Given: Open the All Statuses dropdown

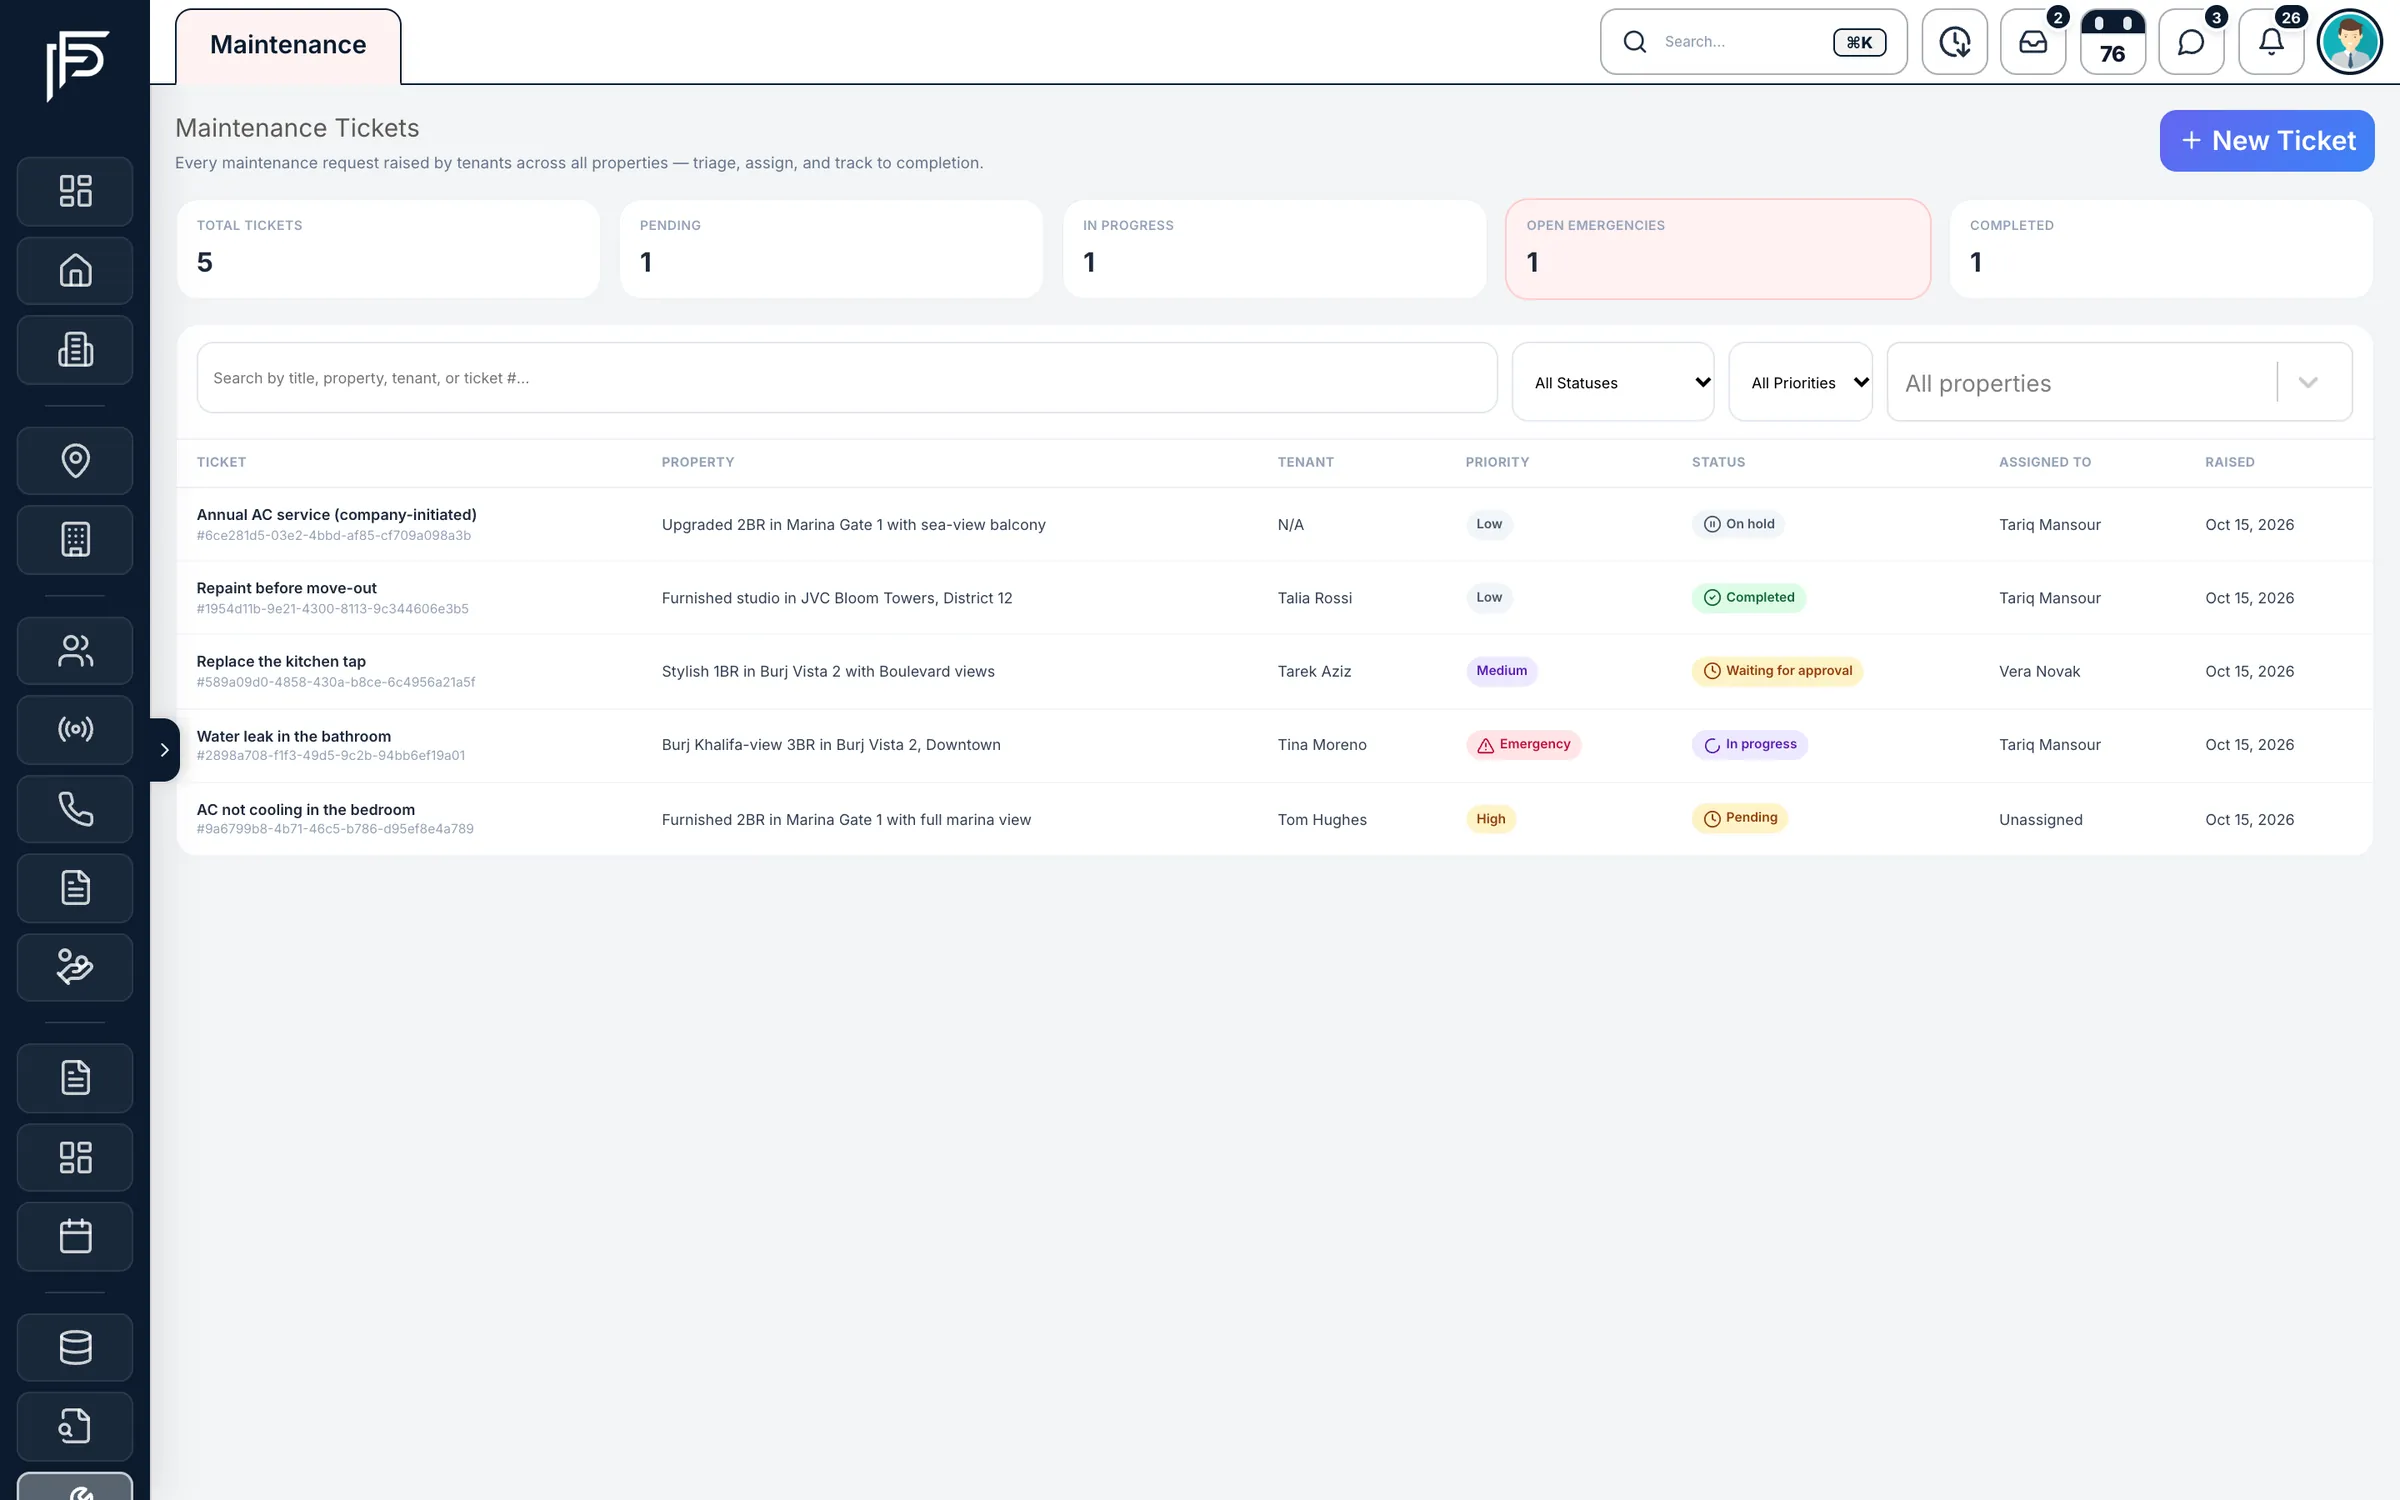Looking at the screenshot, I should pos(1613,382).
